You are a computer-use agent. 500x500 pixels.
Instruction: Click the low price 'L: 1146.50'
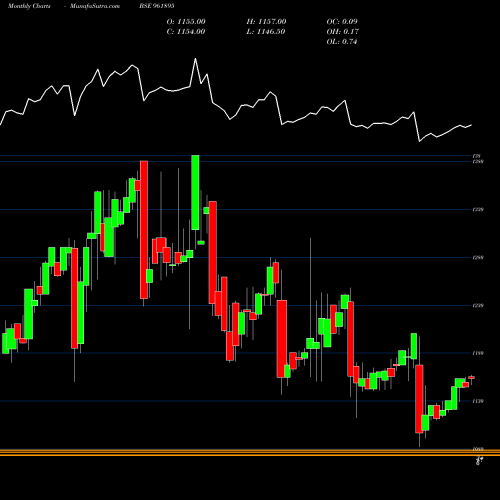[x=266, y=32]
